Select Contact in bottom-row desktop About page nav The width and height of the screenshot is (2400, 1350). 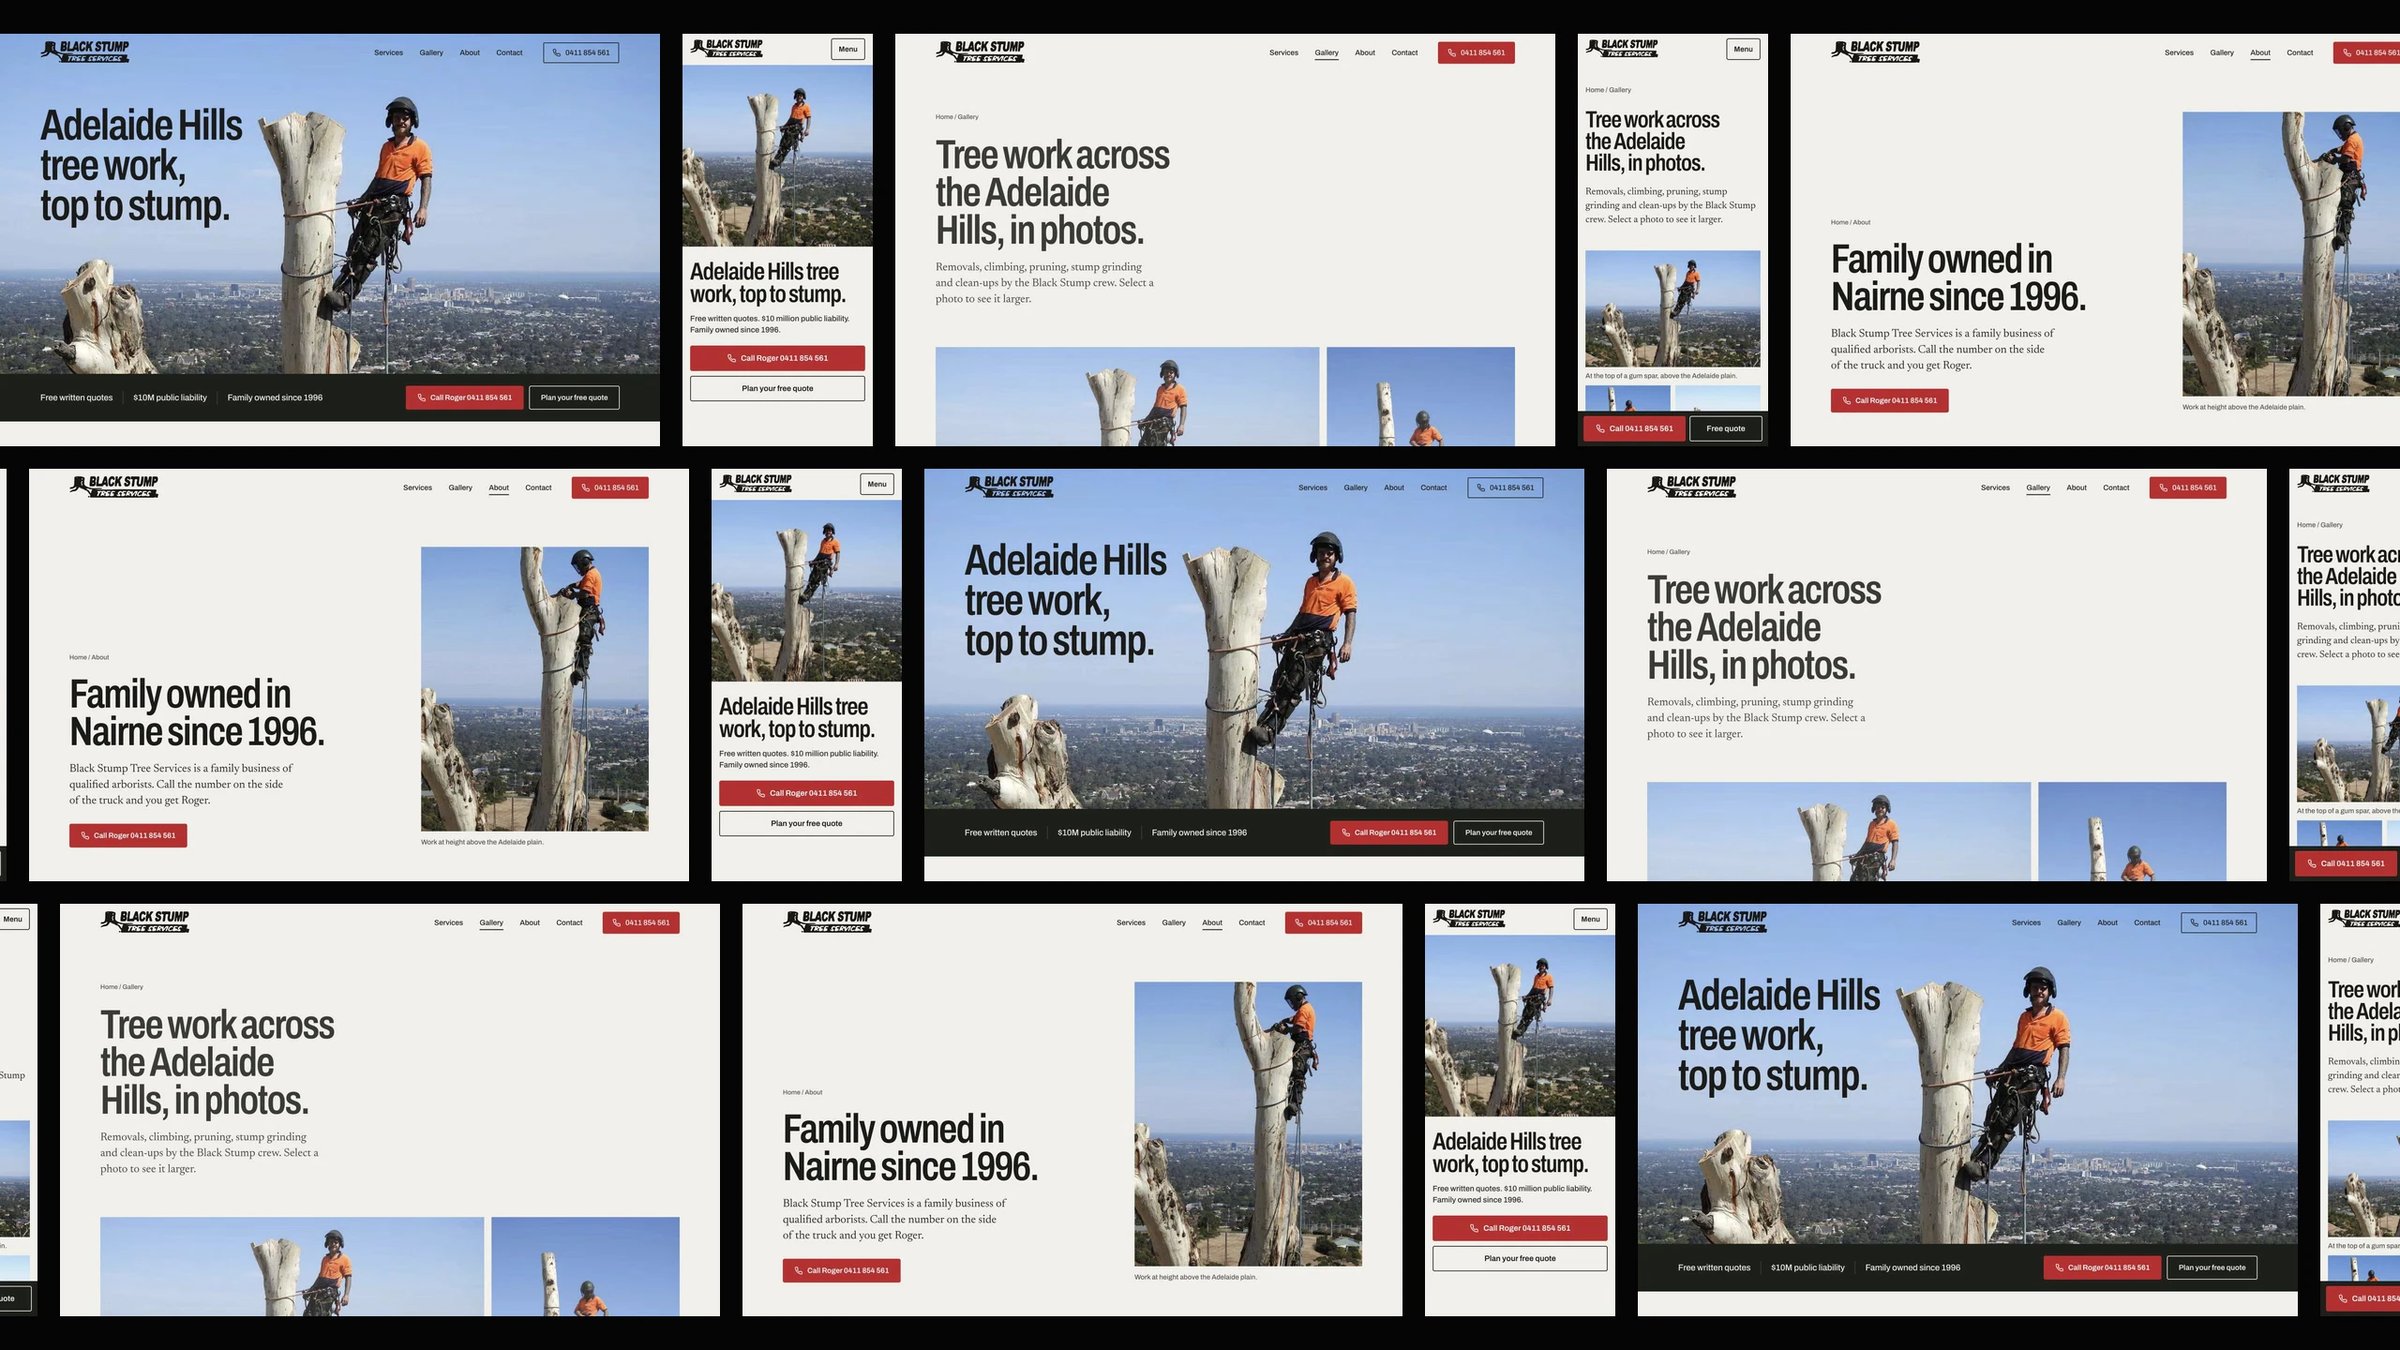(1251, 923)
